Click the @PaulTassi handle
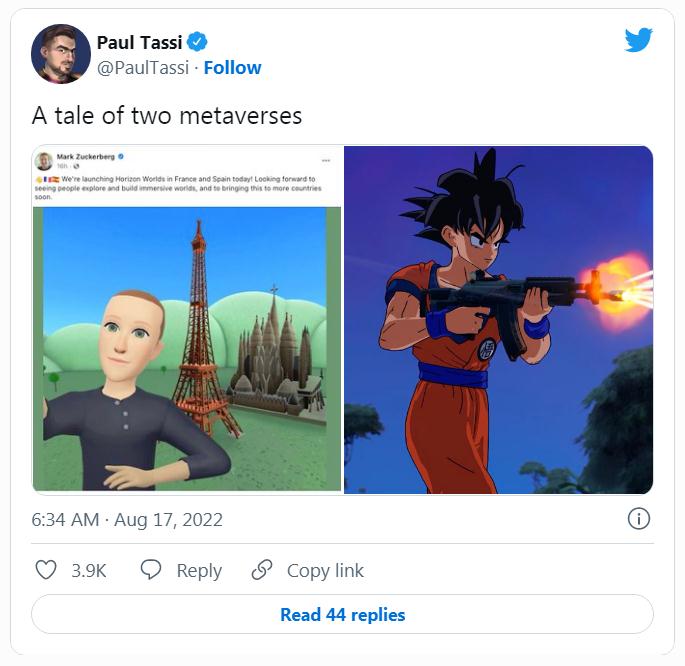Screen dimensions: 685x666 [143, 68]
